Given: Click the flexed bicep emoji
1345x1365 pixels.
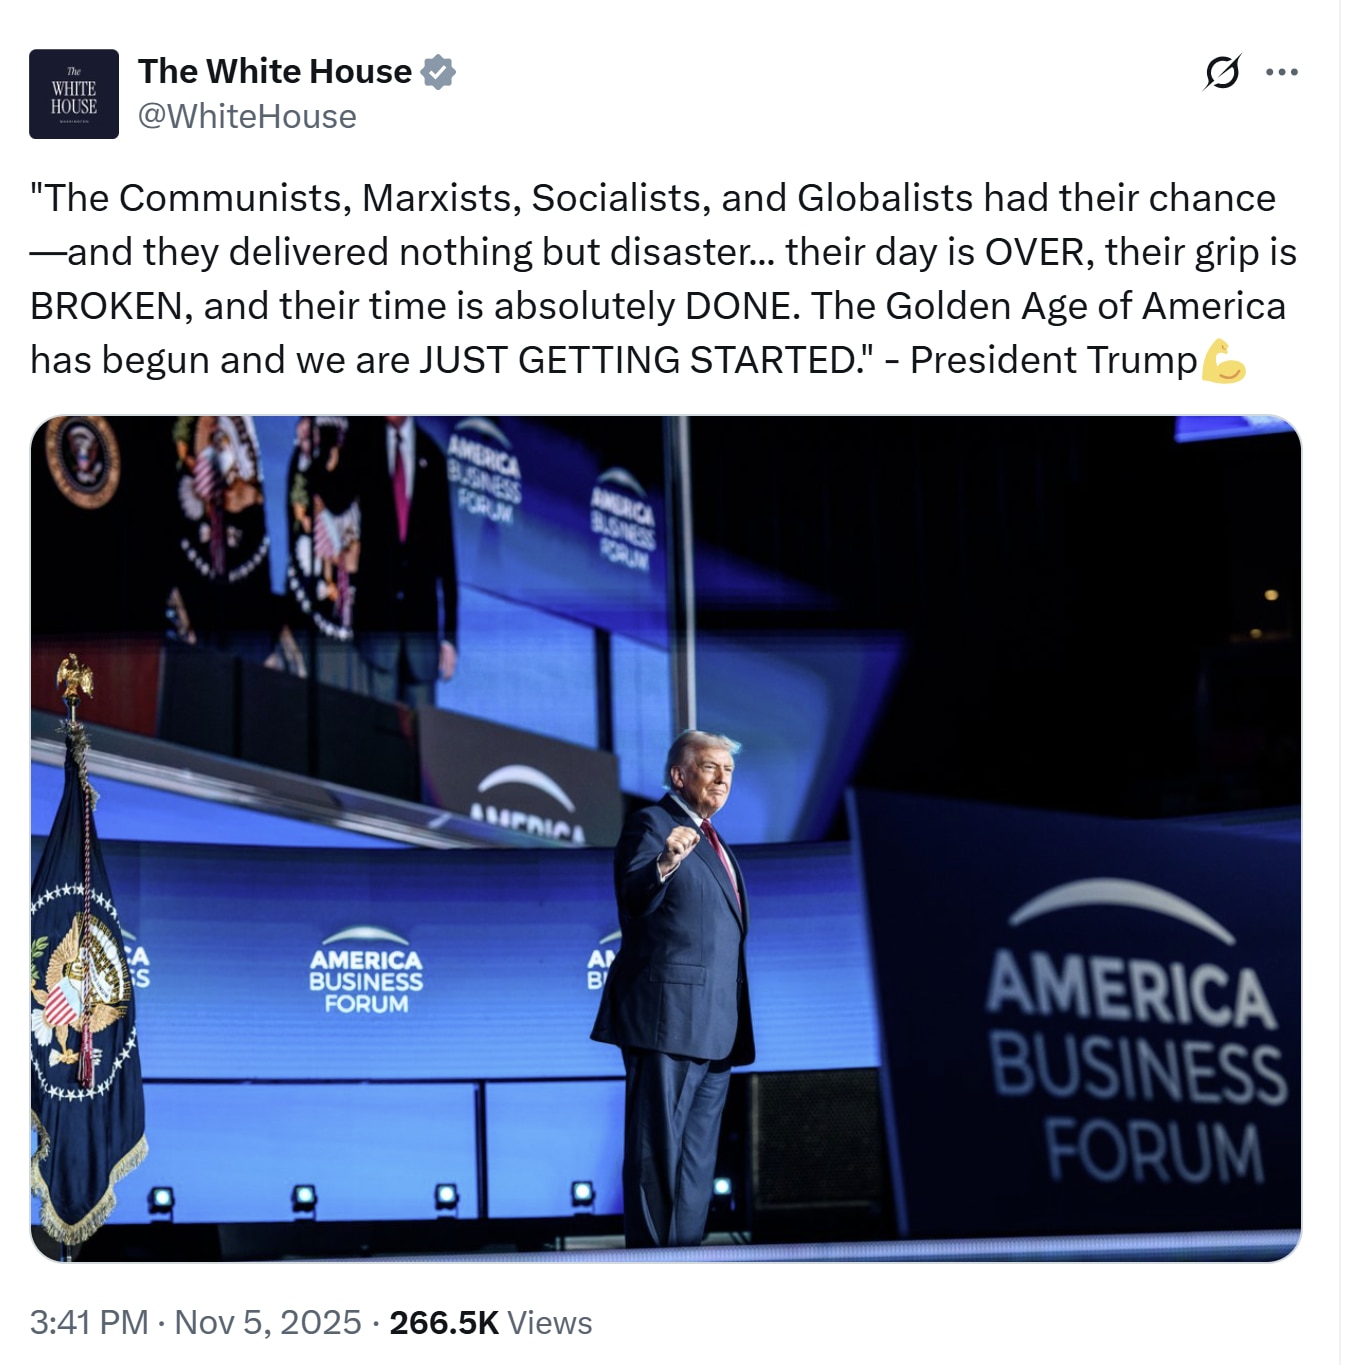Looking at the screenshot, I should coord(1223,361).
